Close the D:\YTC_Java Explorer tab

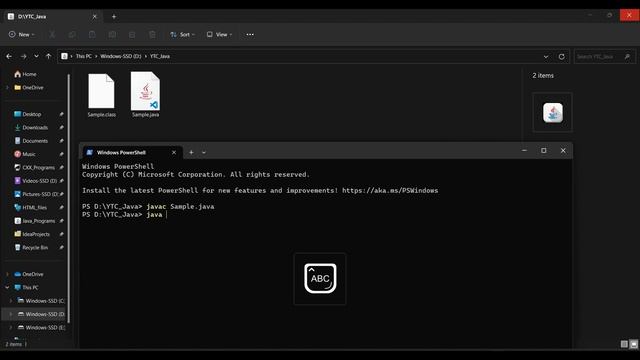tap(94, 17)
